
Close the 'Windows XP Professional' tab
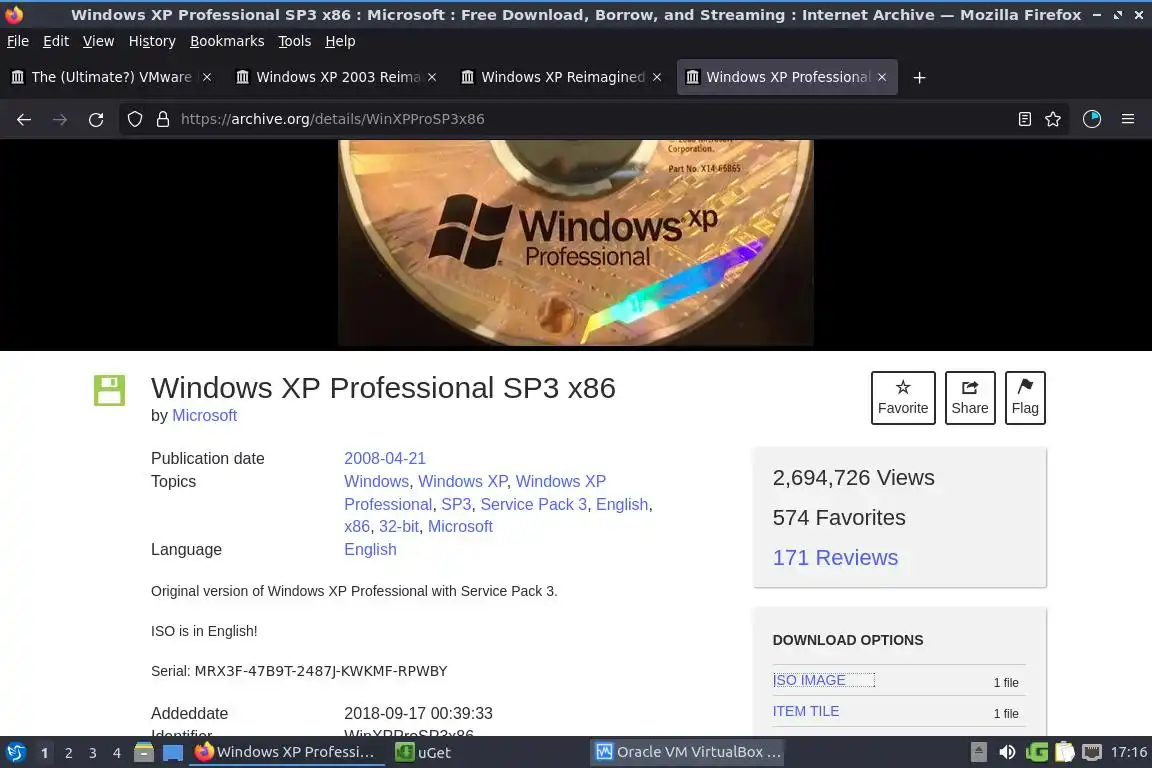[x=882, y=77]
